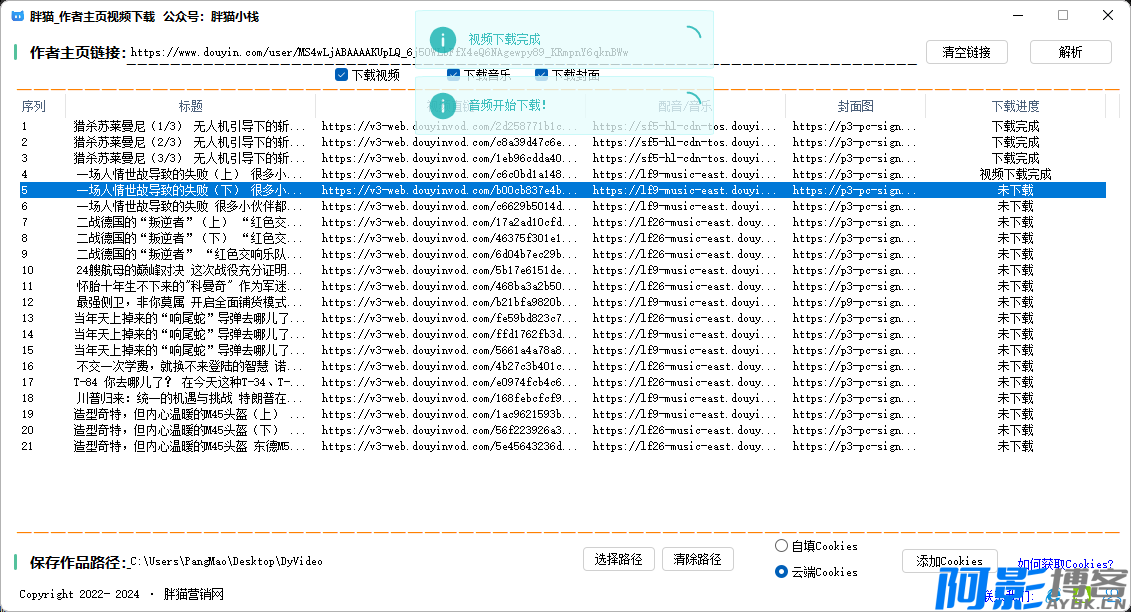This screenshot has height=612, width=1131.
Task: Click the 选择路径 button
Action: tap(618, 559)
